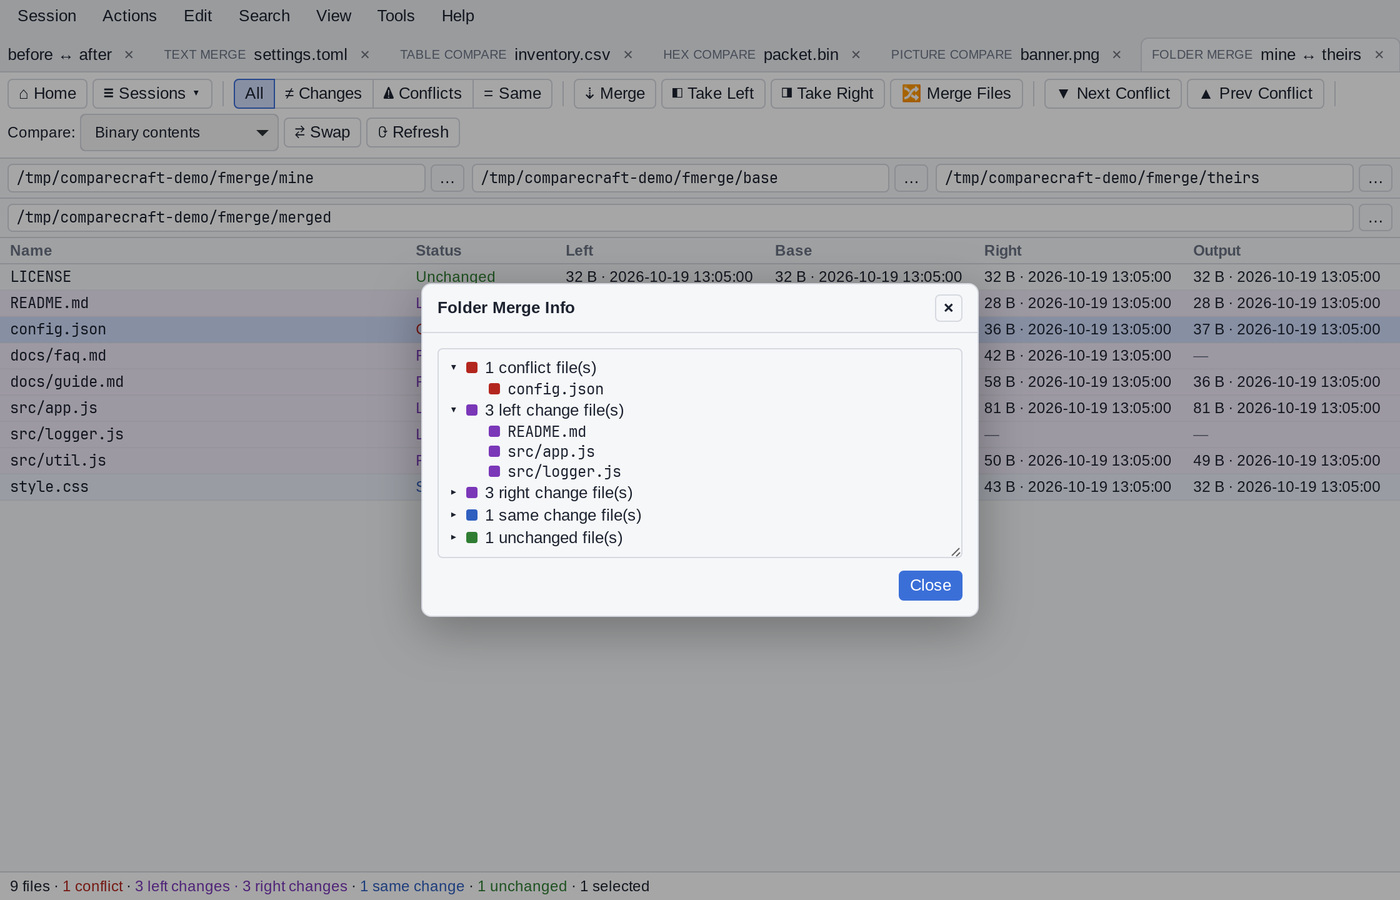The height and width of the screenshot is (900, 1400).
Task: Click the Take Right button
Action: coord(828,93)
